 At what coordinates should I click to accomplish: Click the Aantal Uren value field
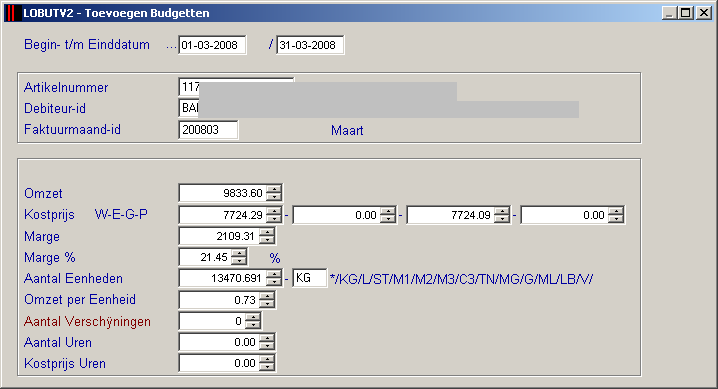pyautogui.click(x=219, y=342)
